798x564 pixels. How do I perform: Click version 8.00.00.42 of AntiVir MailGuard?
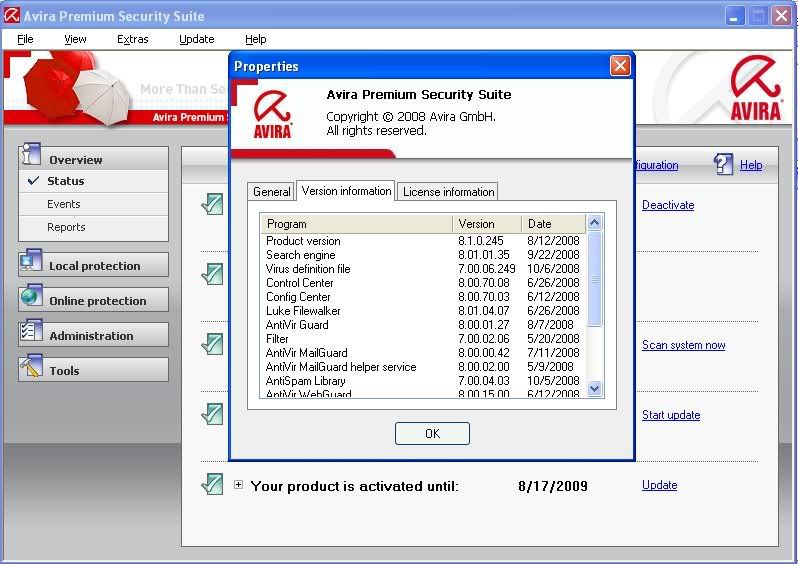click(x=483, y=353)
